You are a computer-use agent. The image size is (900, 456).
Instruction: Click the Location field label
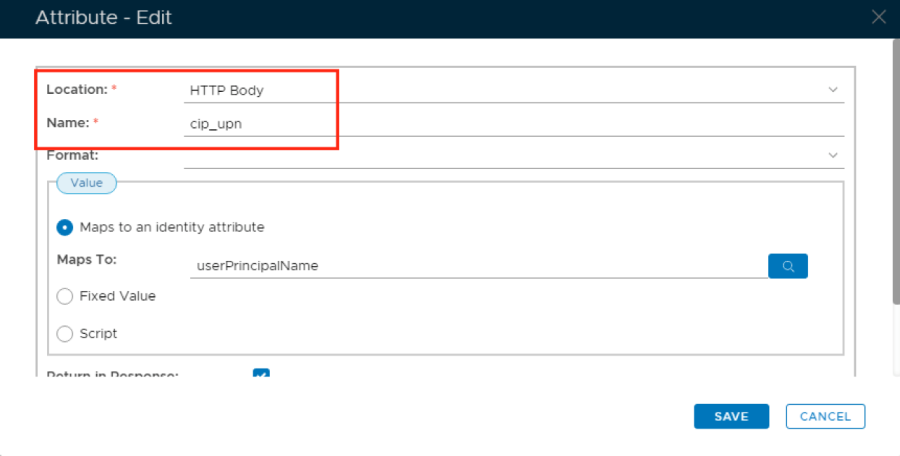[x=76, y=90]
